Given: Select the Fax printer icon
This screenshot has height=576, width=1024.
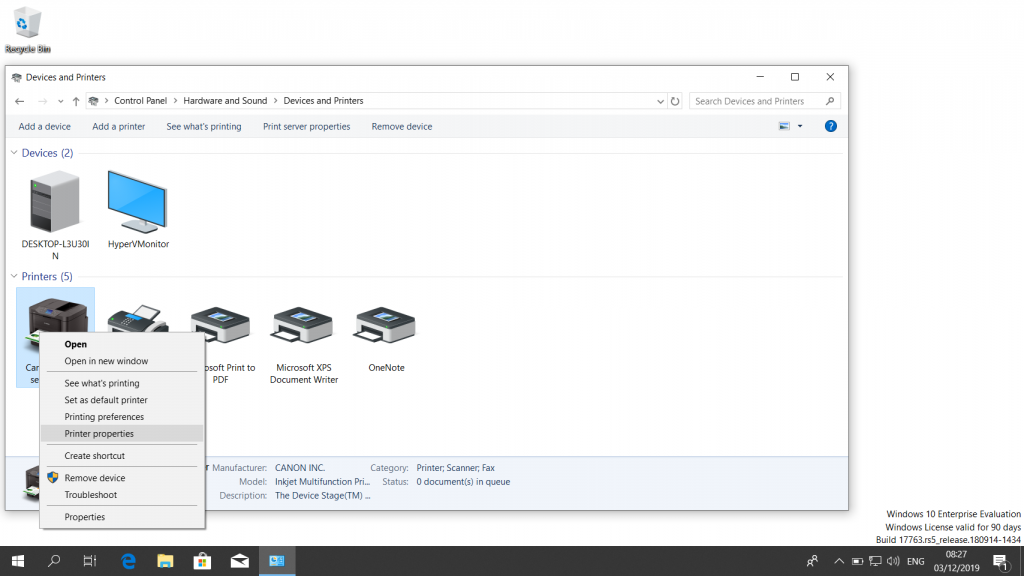Looking at the screenshot, I should pos(138,319).
